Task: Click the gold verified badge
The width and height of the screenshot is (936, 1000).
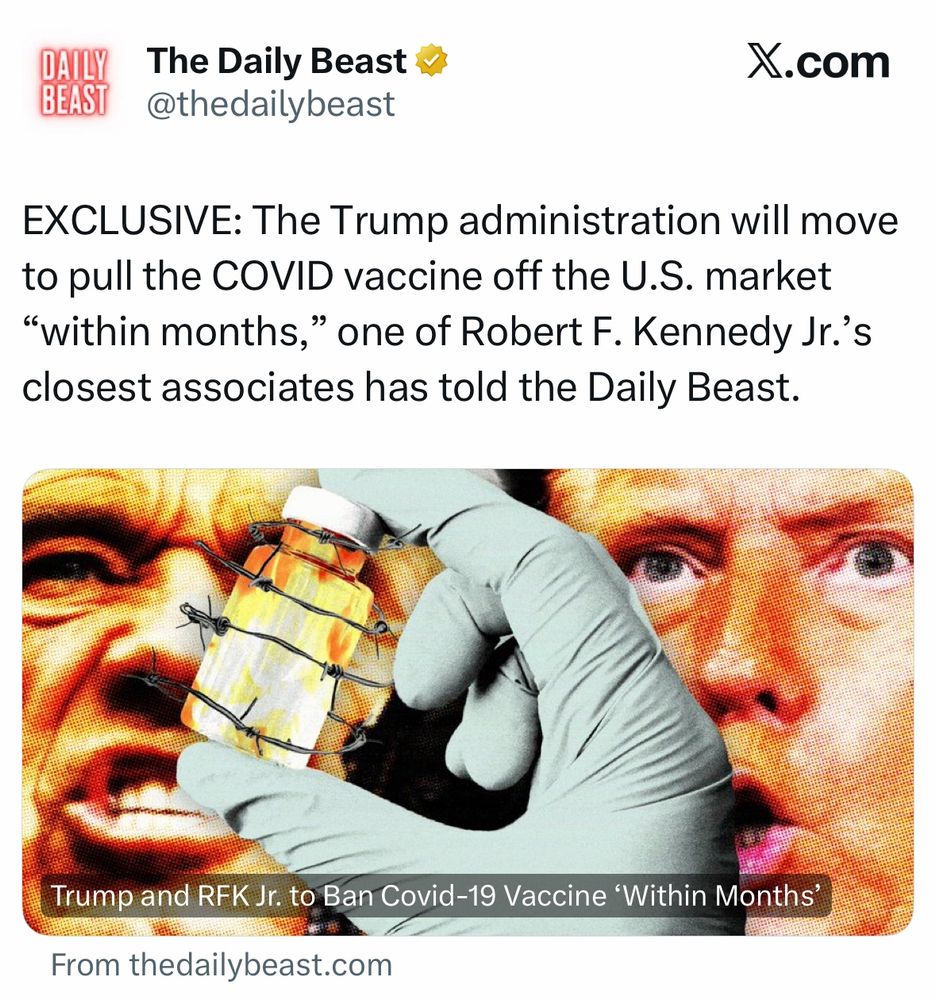Action: pos(432,60)
